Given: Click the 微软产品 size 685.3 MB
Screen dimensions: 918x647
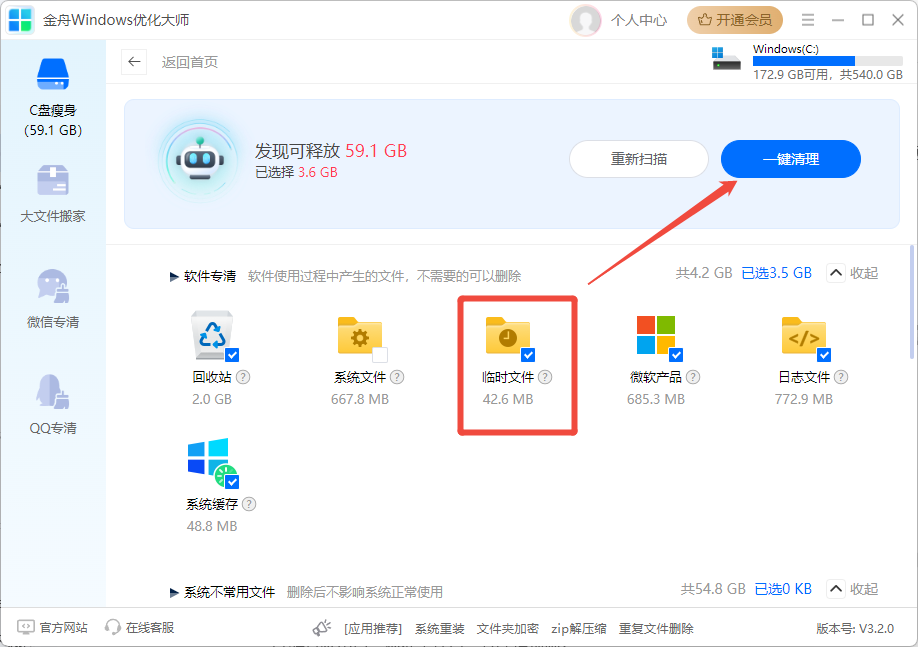Looking at the screenshot, I should point(656,399).
